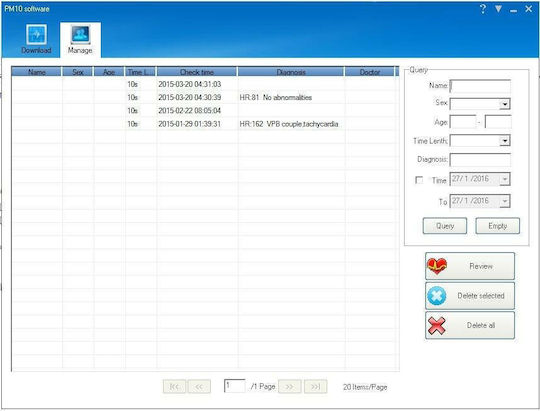This screenshot has height=411, width=540.
Task: Sort by the Time L... column header
Action: pyautogui.click(x=141, y=72)
